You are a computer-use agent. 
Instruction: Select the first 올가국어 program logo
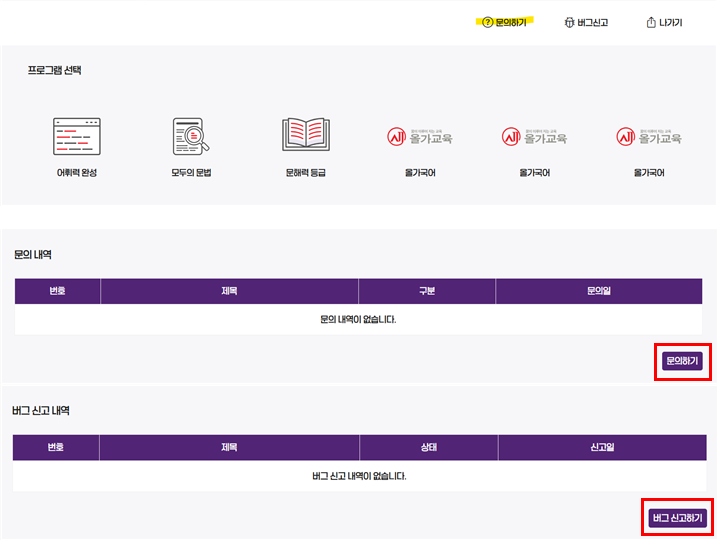pos(420,137)
